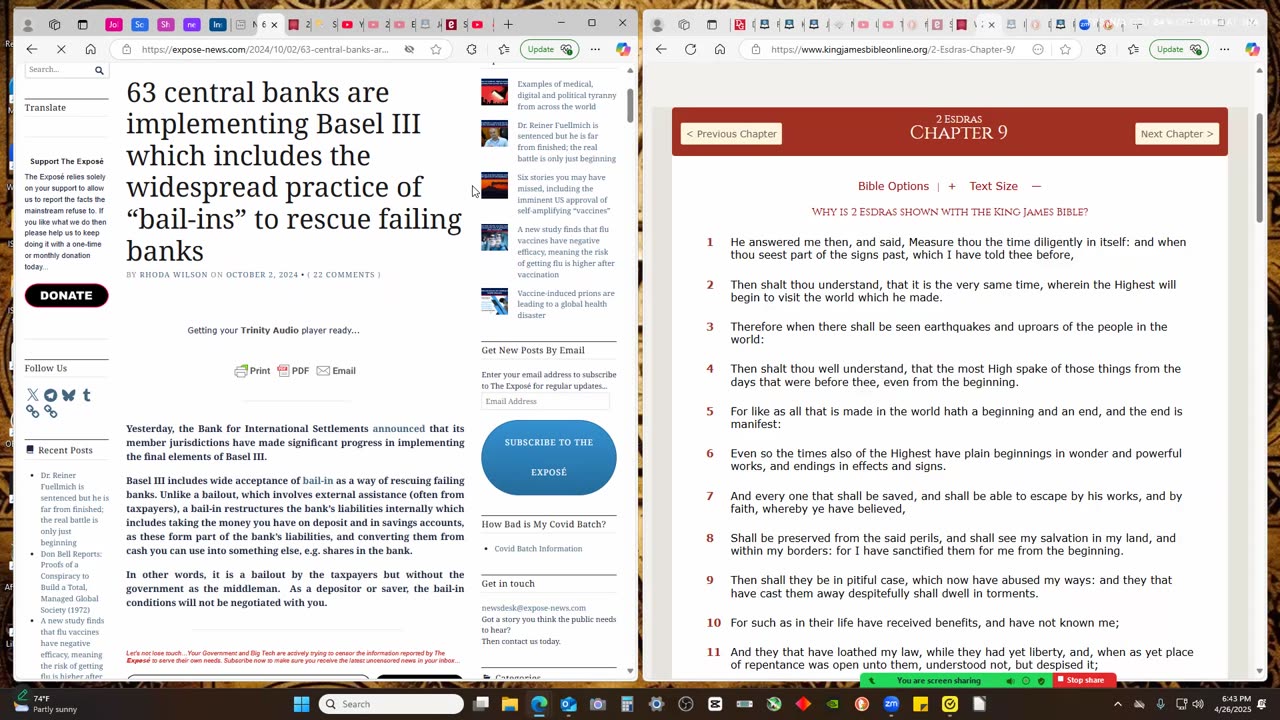Open the 'bail-in' link in the article

click(318, 480)
